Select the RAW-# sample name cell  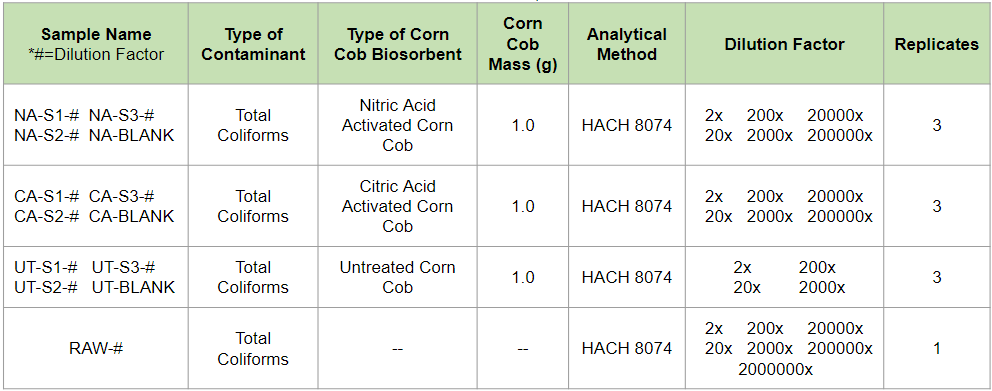pos(96,349)
